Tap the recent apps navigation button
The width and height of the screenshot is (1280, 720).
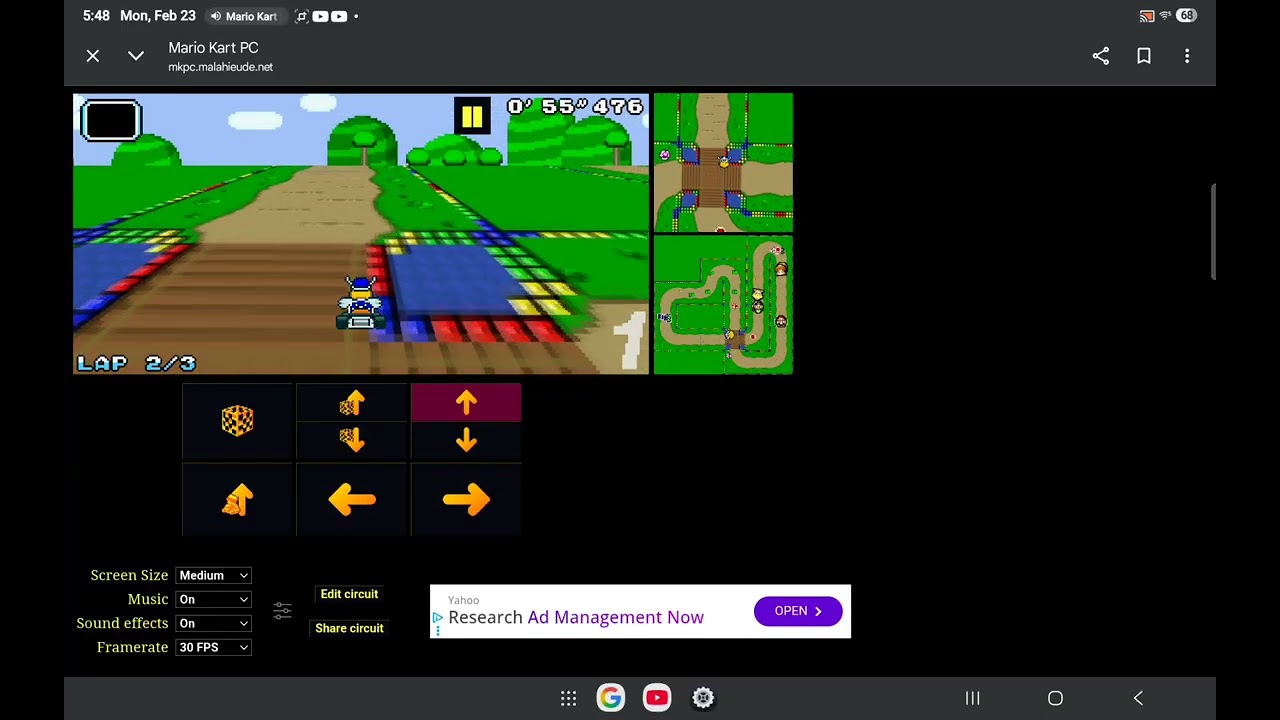pos(972,698)
